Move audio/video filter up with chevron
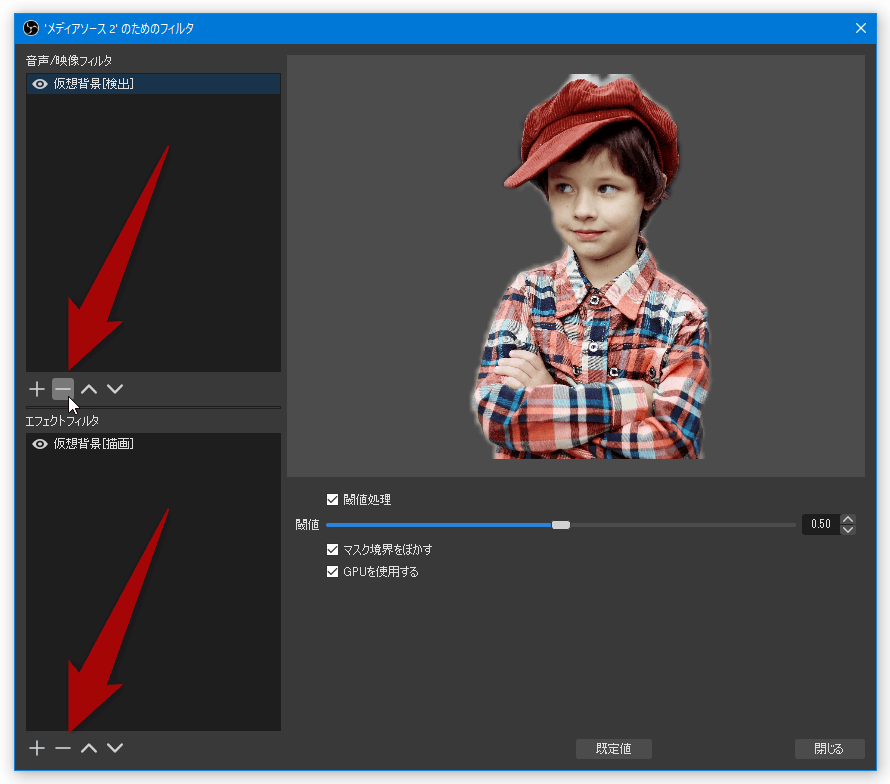 pyautogui.click(x=89, y=389)
